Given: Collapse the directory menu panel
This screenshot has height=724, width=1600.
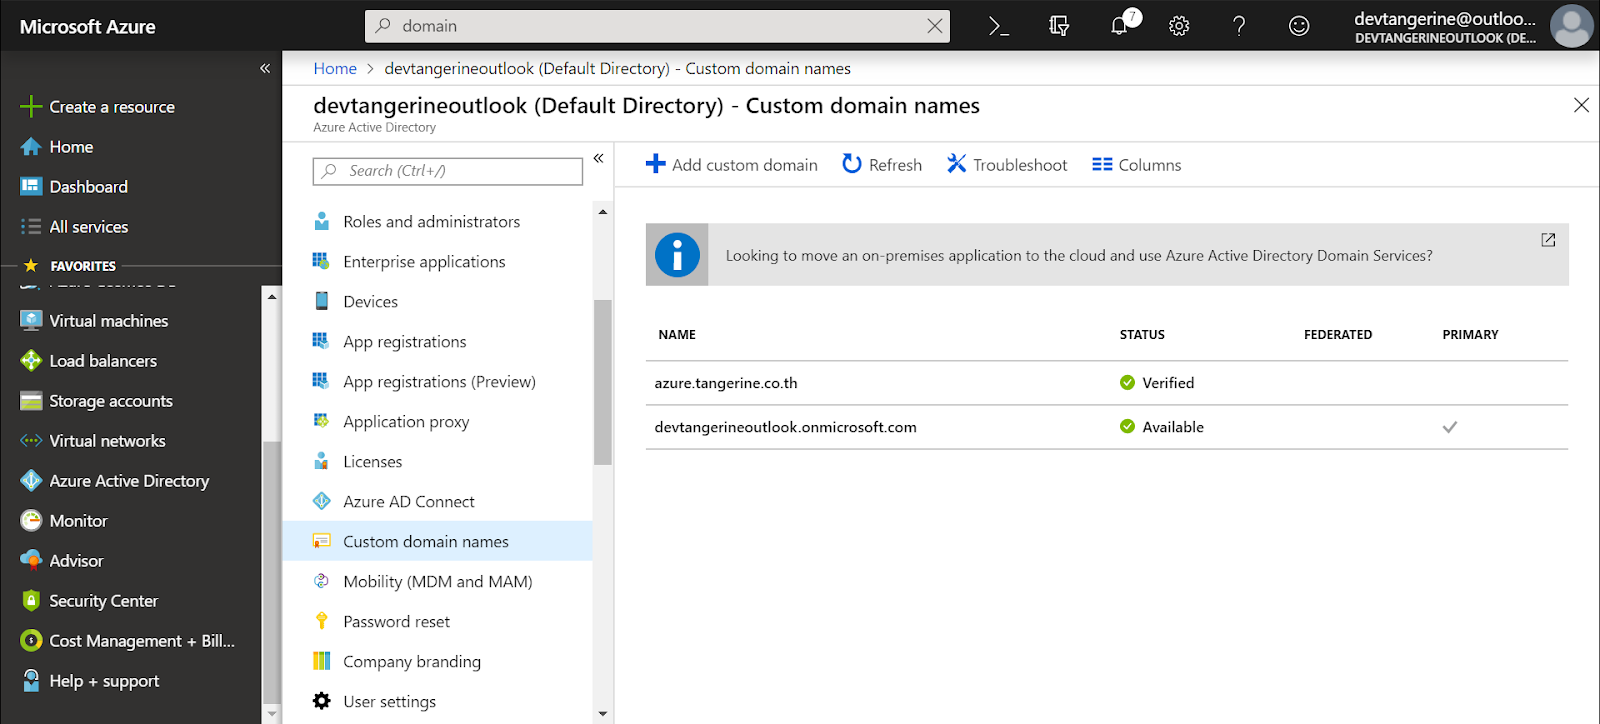Looking at the screenshot, I should click(598, 158).
